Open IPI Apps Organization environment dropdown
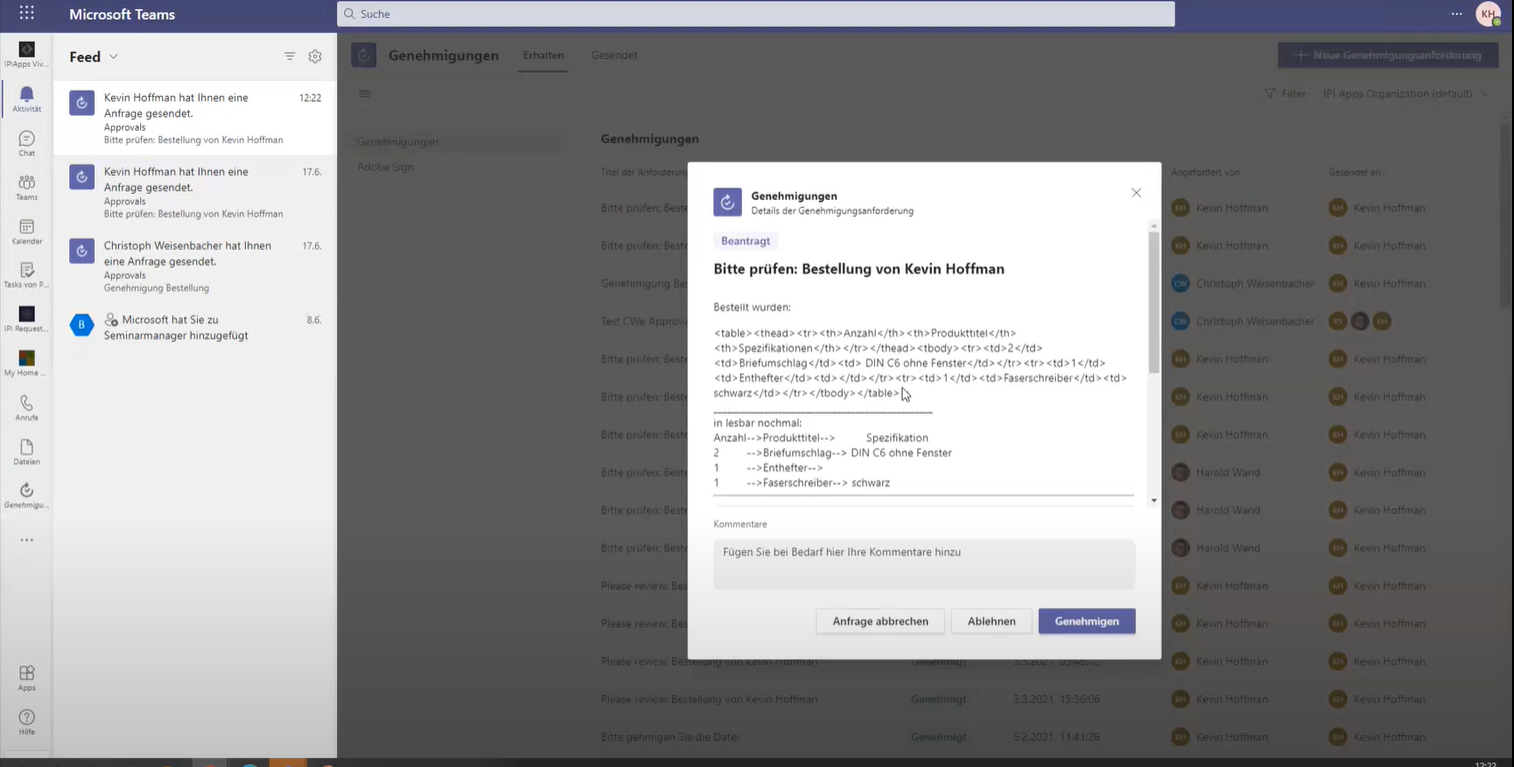Viewport: 1514px width, 767px height. coord(1405,94)
